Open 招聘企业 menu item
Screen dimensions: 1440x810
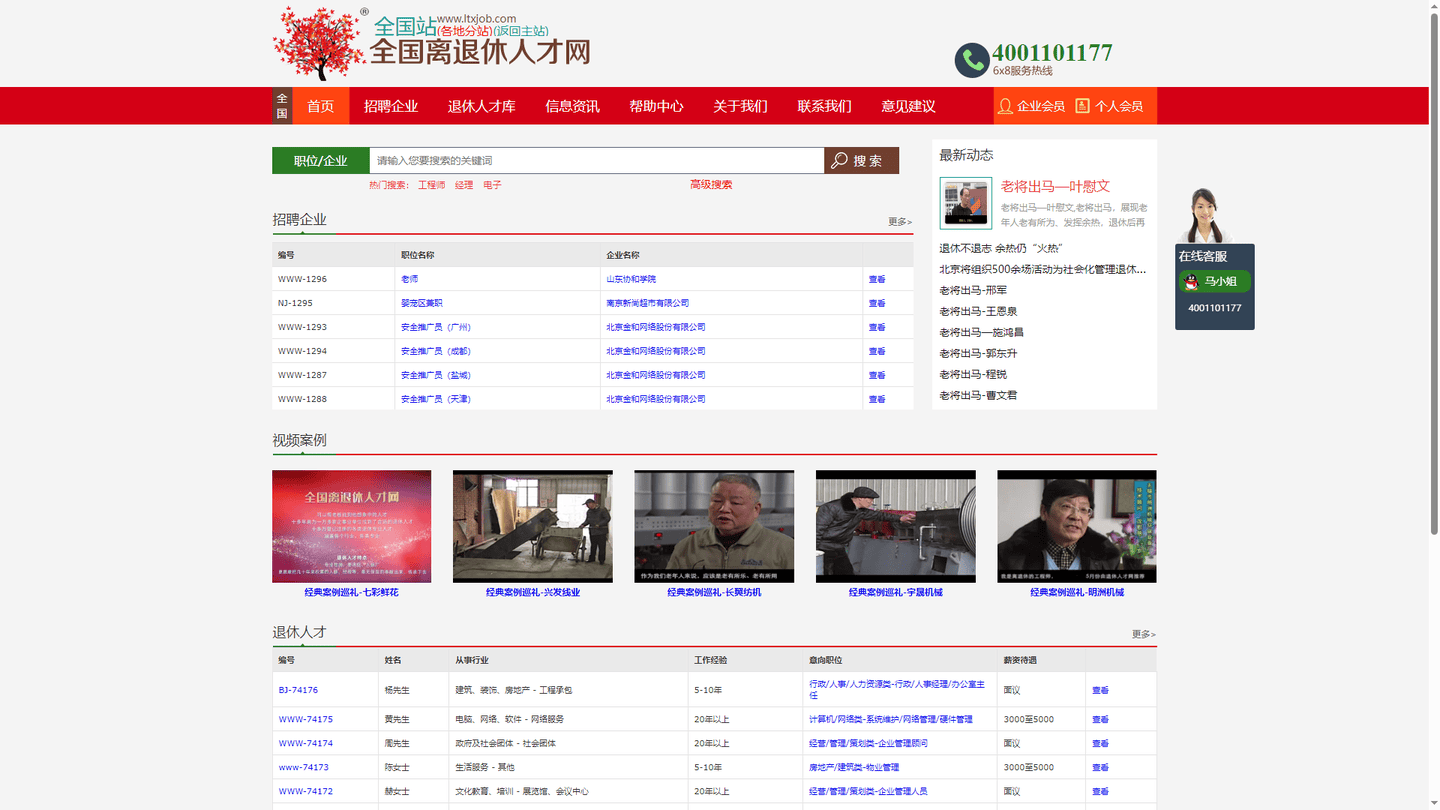391,106
